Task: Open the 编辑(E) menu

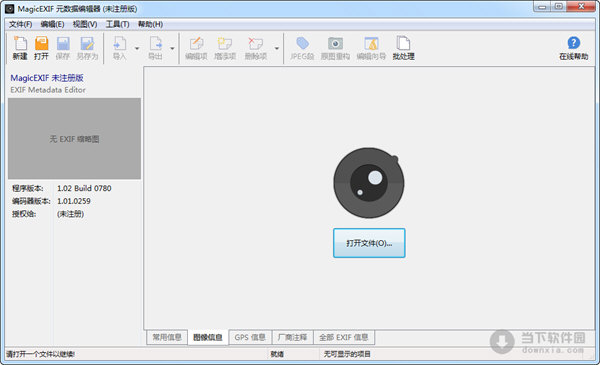Action: [x=52, y=24]
